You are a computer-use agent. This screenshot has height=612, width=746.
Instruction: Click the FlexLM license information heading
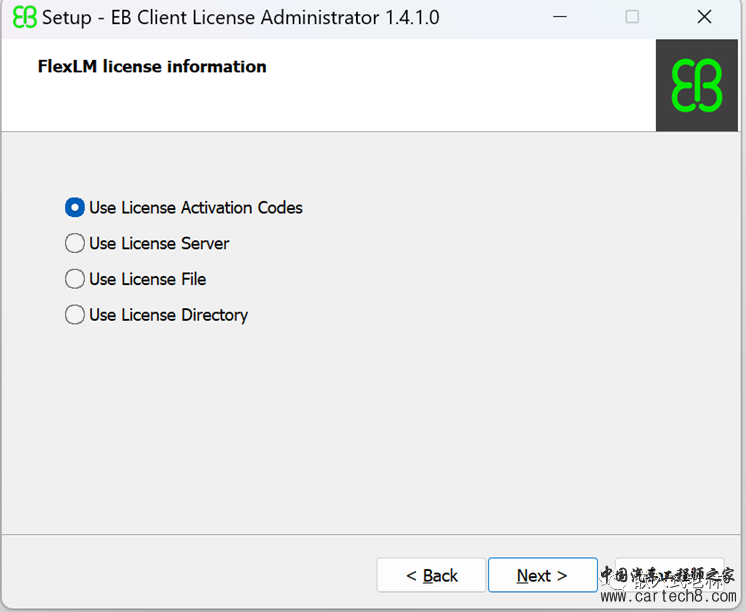(x=152, y=66)
